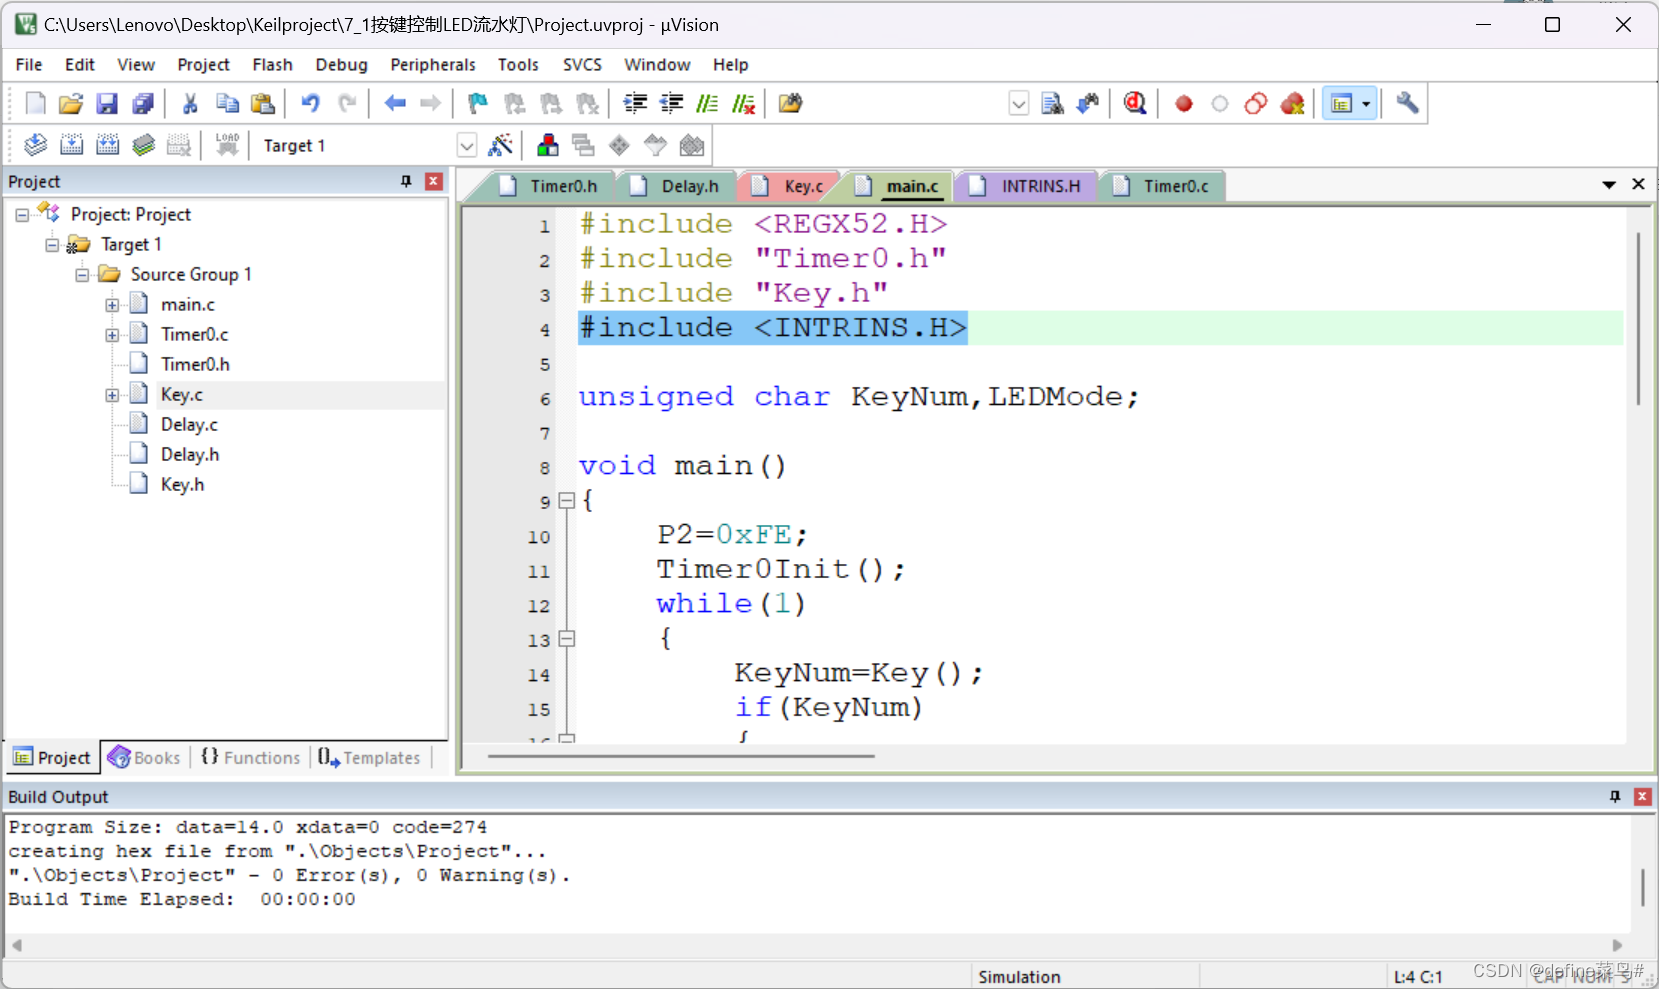Open the Configuration wrench icon
The height and width of the screenshot is (989, 1659).
[x=1408, y=103]
